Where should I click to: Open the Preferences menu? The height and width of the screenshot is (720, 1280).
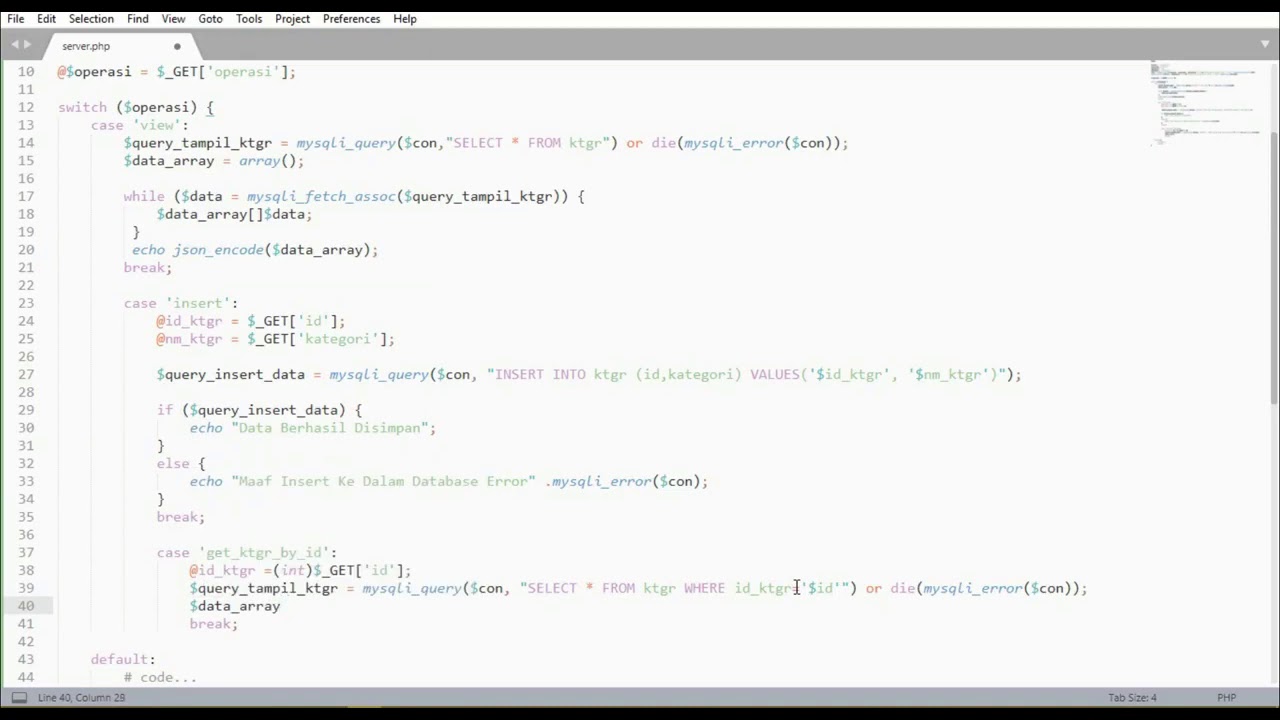[351, 18]
